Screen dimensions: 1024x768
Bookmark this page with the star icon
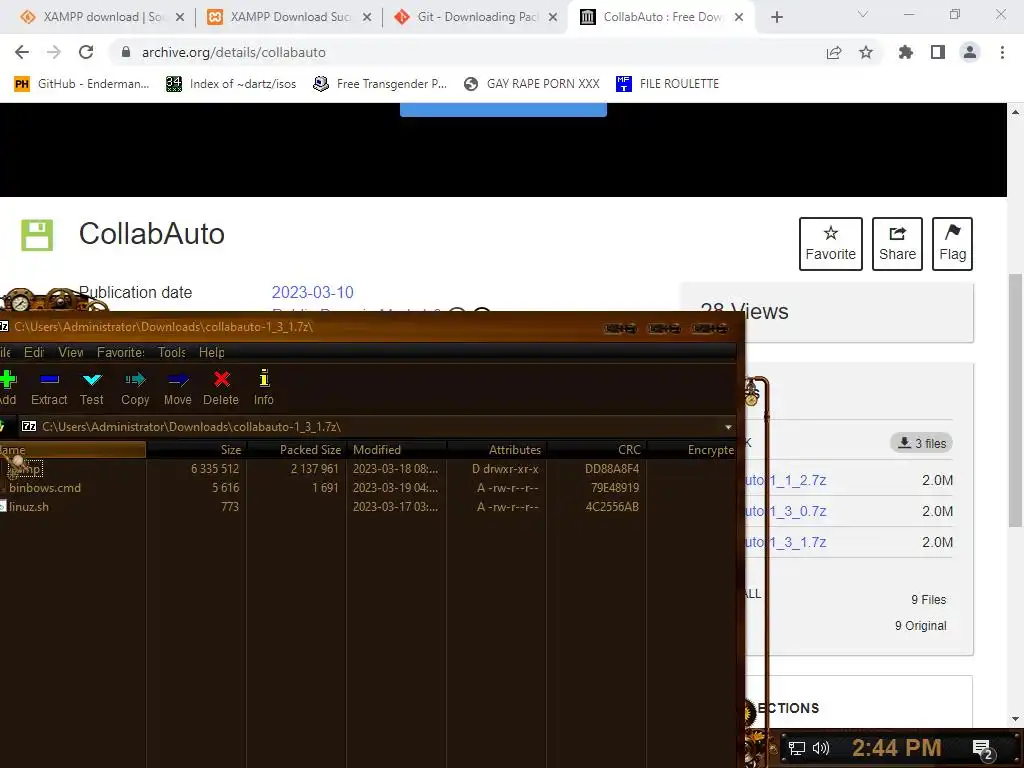[866, 52]
